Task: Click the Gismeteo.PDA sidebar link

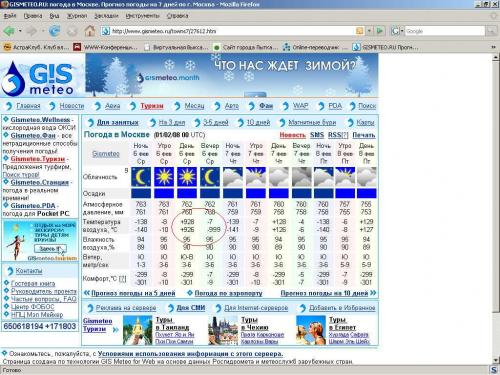Action: pyautogui.click(x=33, y=206)
